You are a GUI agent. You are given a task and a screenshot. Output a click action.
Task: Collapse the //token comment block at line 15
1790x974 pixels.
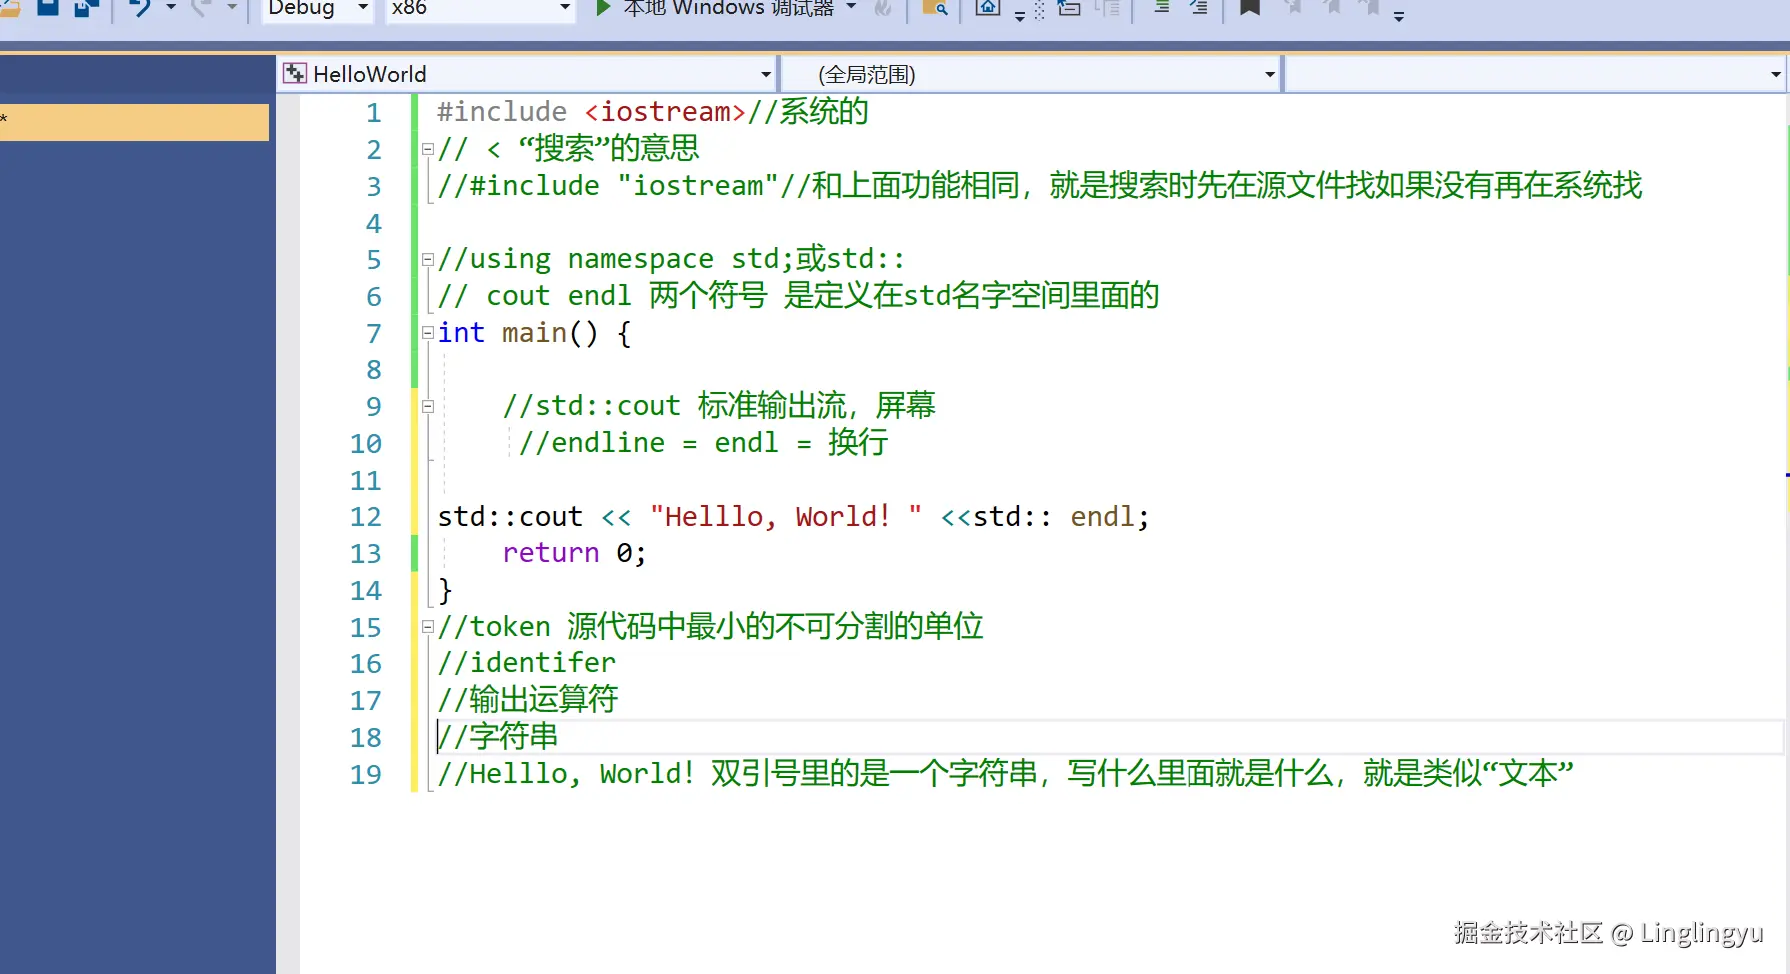click(x=428, y=627)
